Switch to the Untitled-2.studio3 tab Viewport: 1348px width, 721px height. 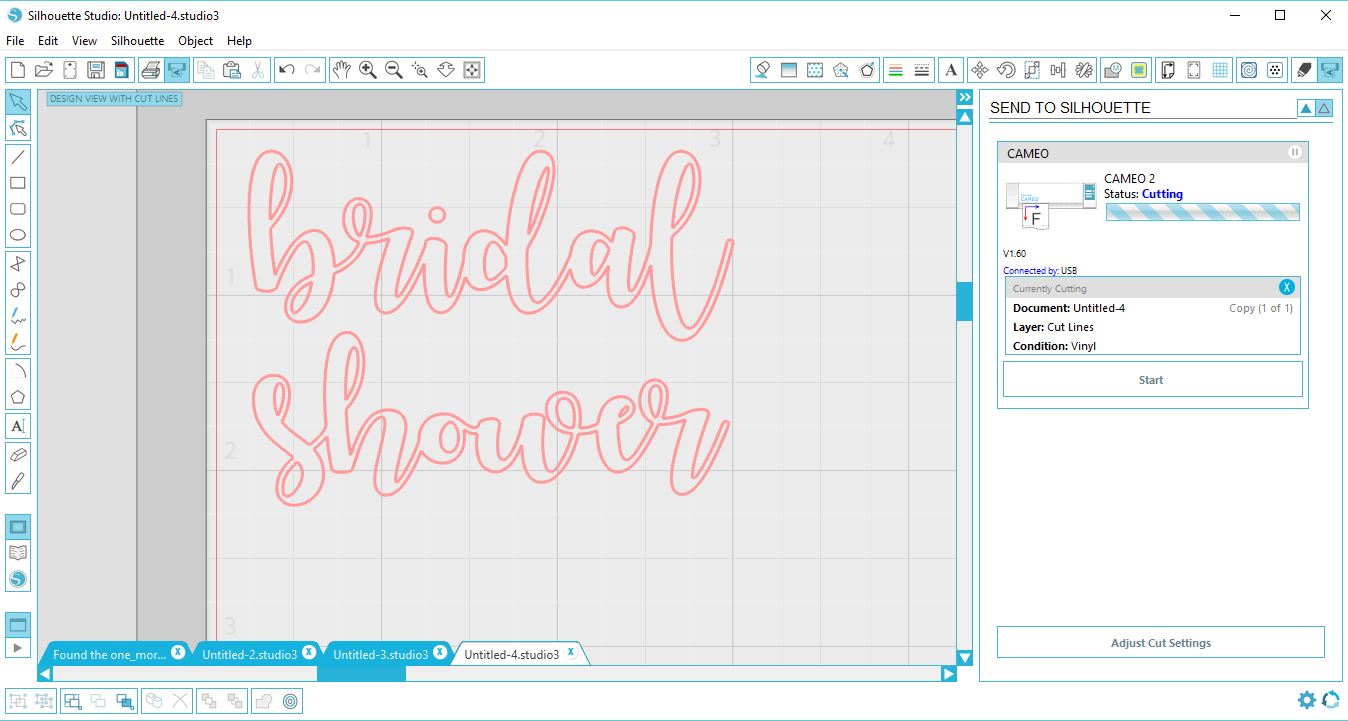pos(249,654)
